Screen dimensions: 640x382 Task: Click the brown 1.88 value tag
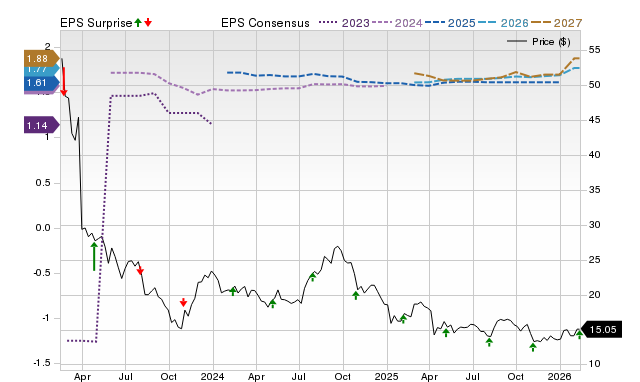[42, 59]
